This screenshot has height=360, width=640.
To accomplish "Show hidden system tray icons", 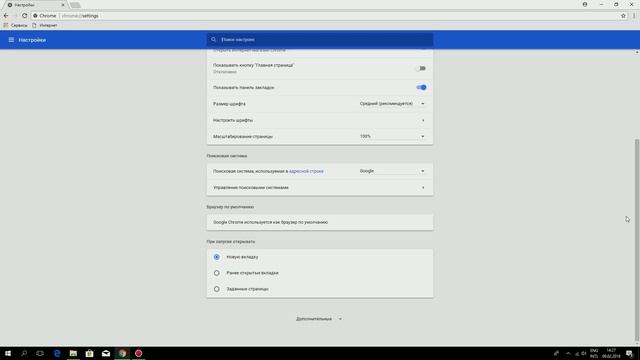I will (568, 353).
